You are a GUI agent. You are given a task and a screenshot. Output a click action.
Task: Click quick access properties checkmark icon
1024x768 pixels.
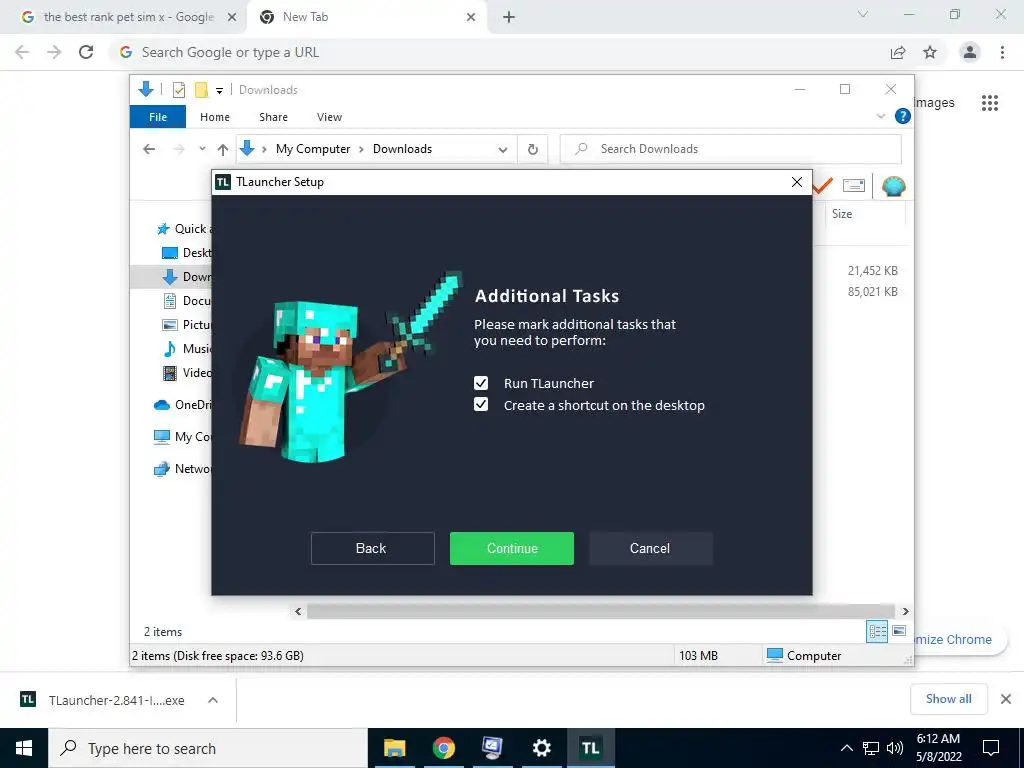tap(179, 89)
